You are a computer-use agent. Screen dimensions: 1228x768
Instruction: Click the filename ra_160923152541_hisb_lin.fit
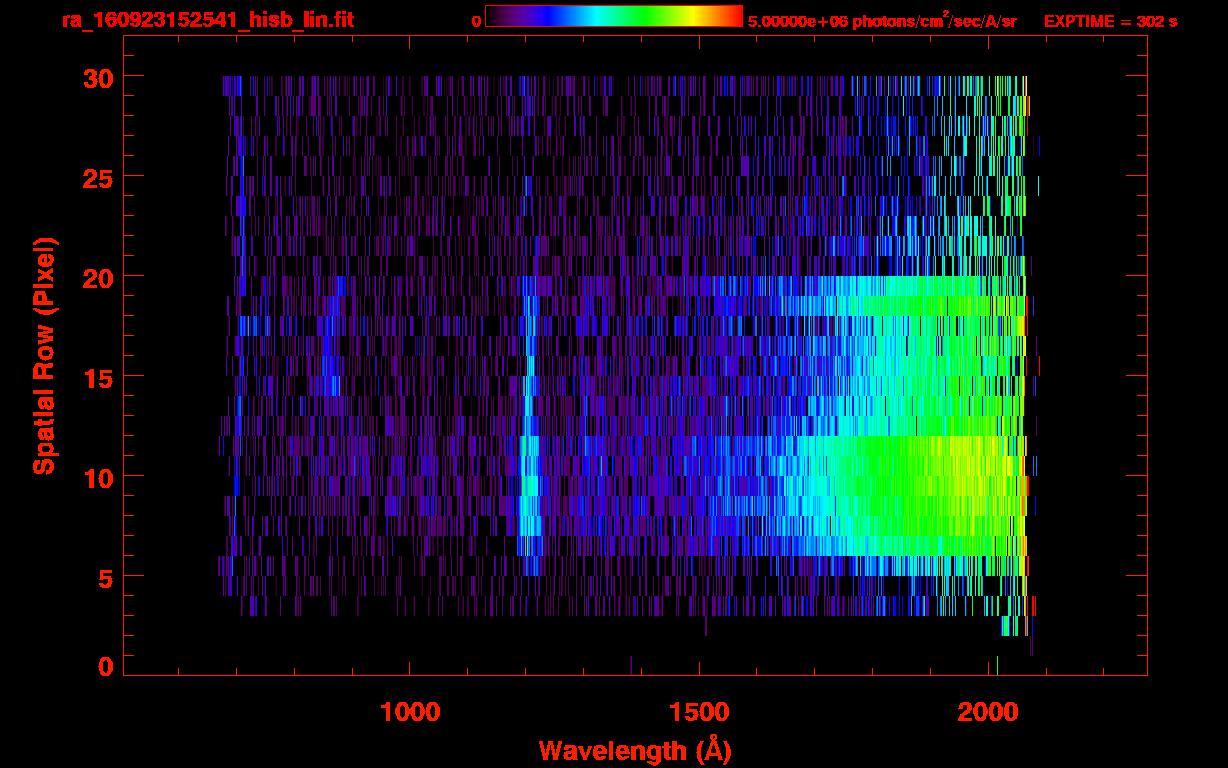click(x=207, y=19)
